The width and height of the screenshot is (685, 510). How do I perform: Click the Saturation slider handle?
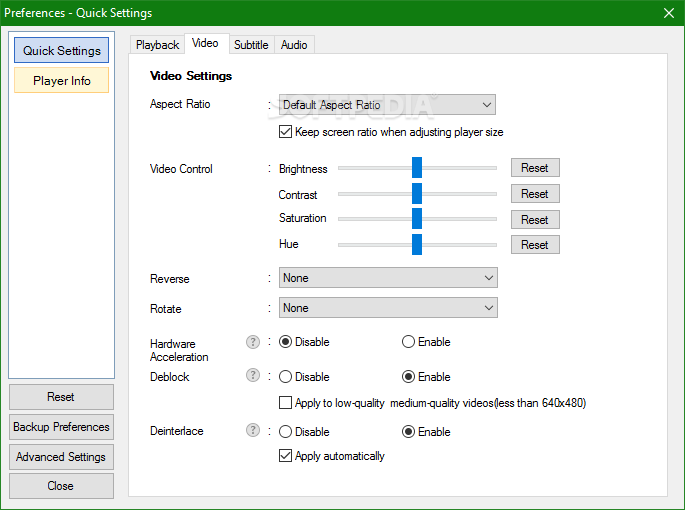pos(417,219)
